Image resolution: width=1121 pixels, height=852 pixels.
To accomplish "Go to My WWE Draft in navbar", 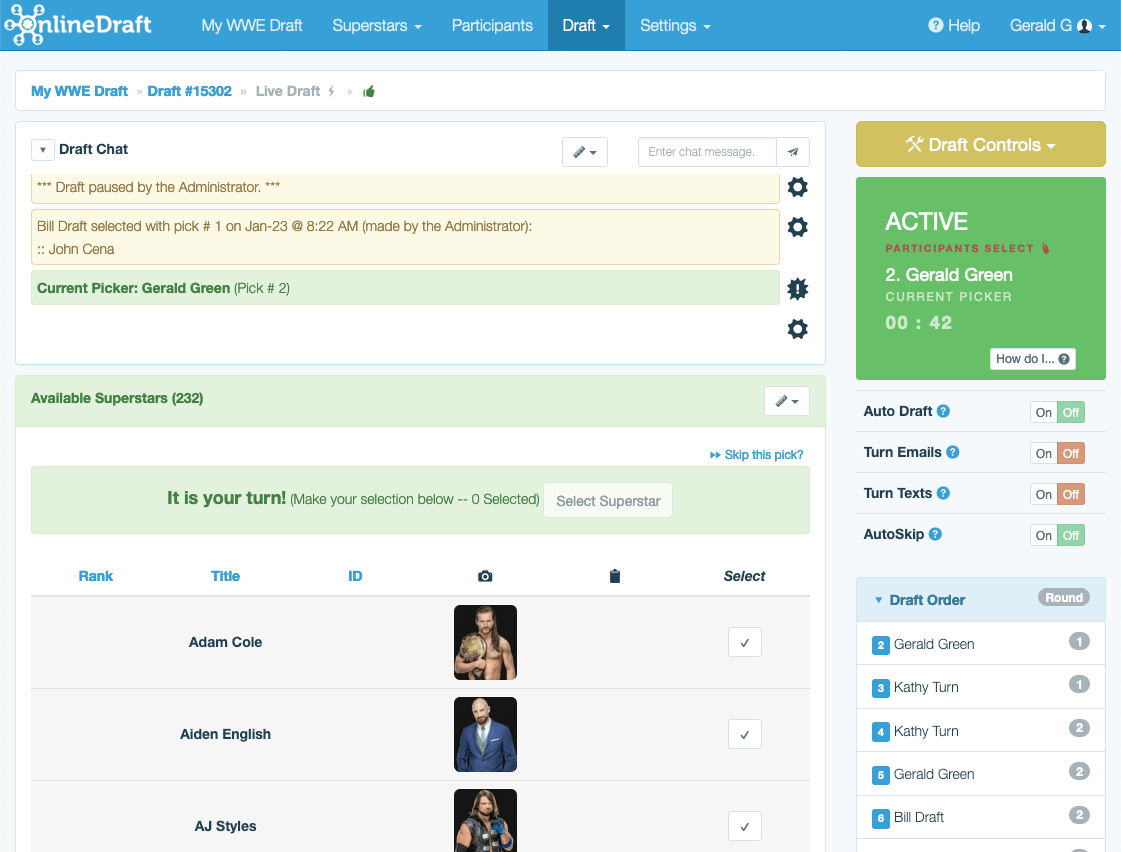I will click(x=252, y=26).
